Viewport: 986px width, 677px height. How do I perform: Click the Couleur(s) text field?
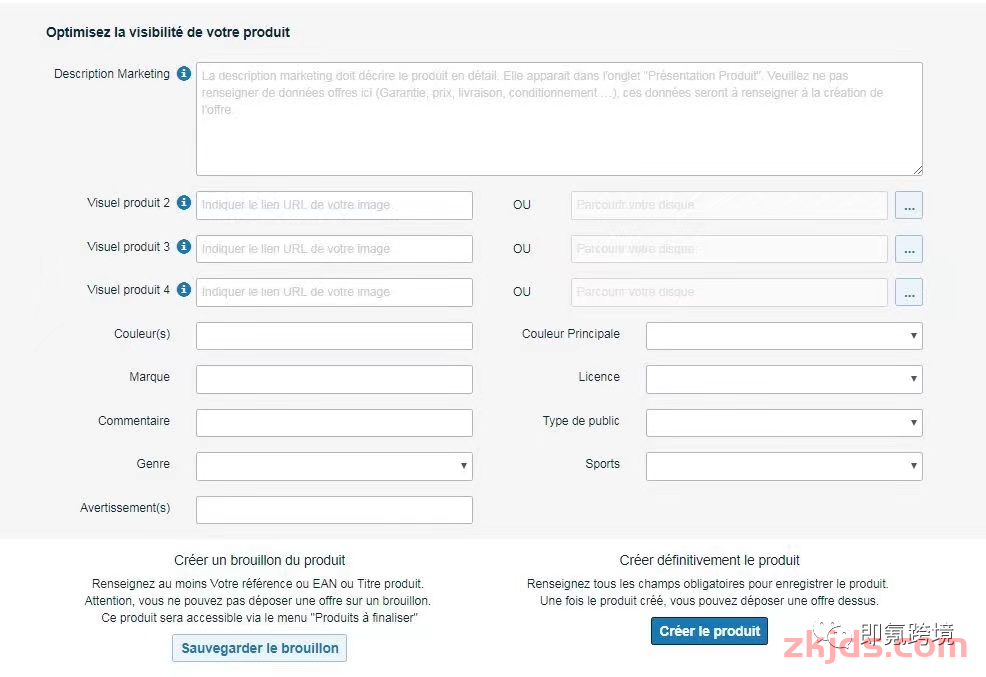(334, 336)
